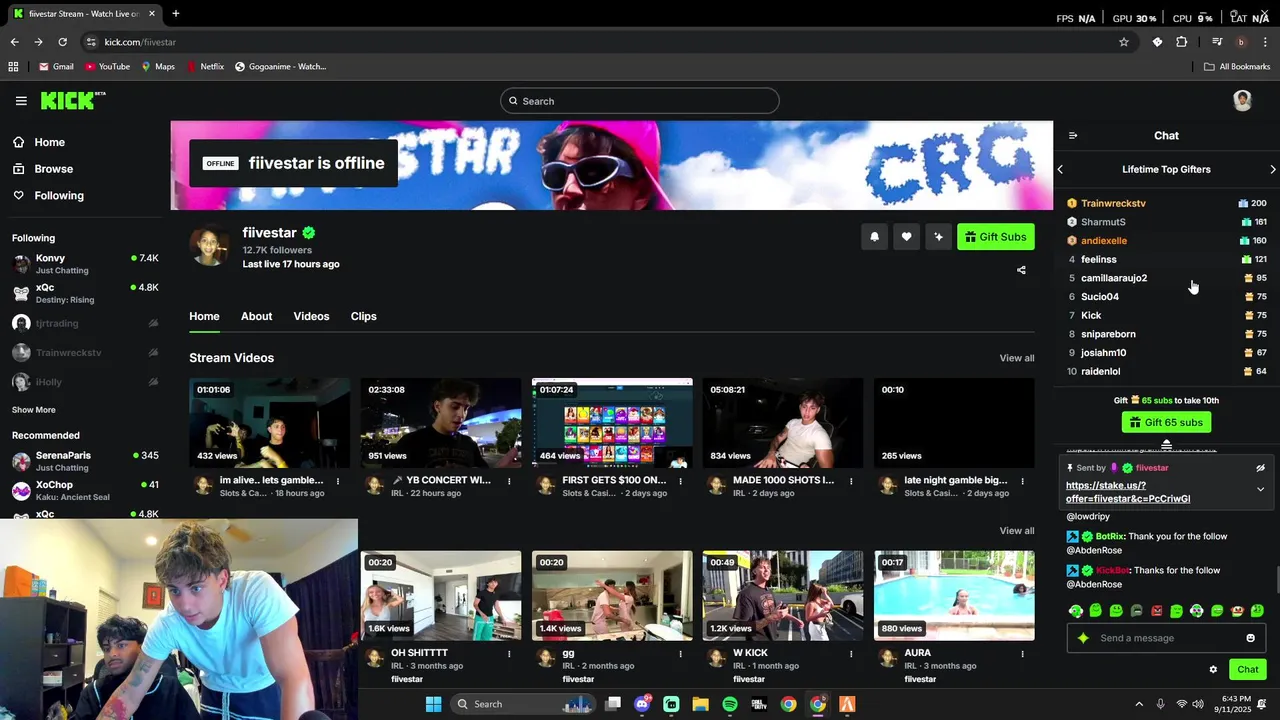Open Spotify from the taskbar
This screenshot has width=1280, height=720.
(730, 704)
